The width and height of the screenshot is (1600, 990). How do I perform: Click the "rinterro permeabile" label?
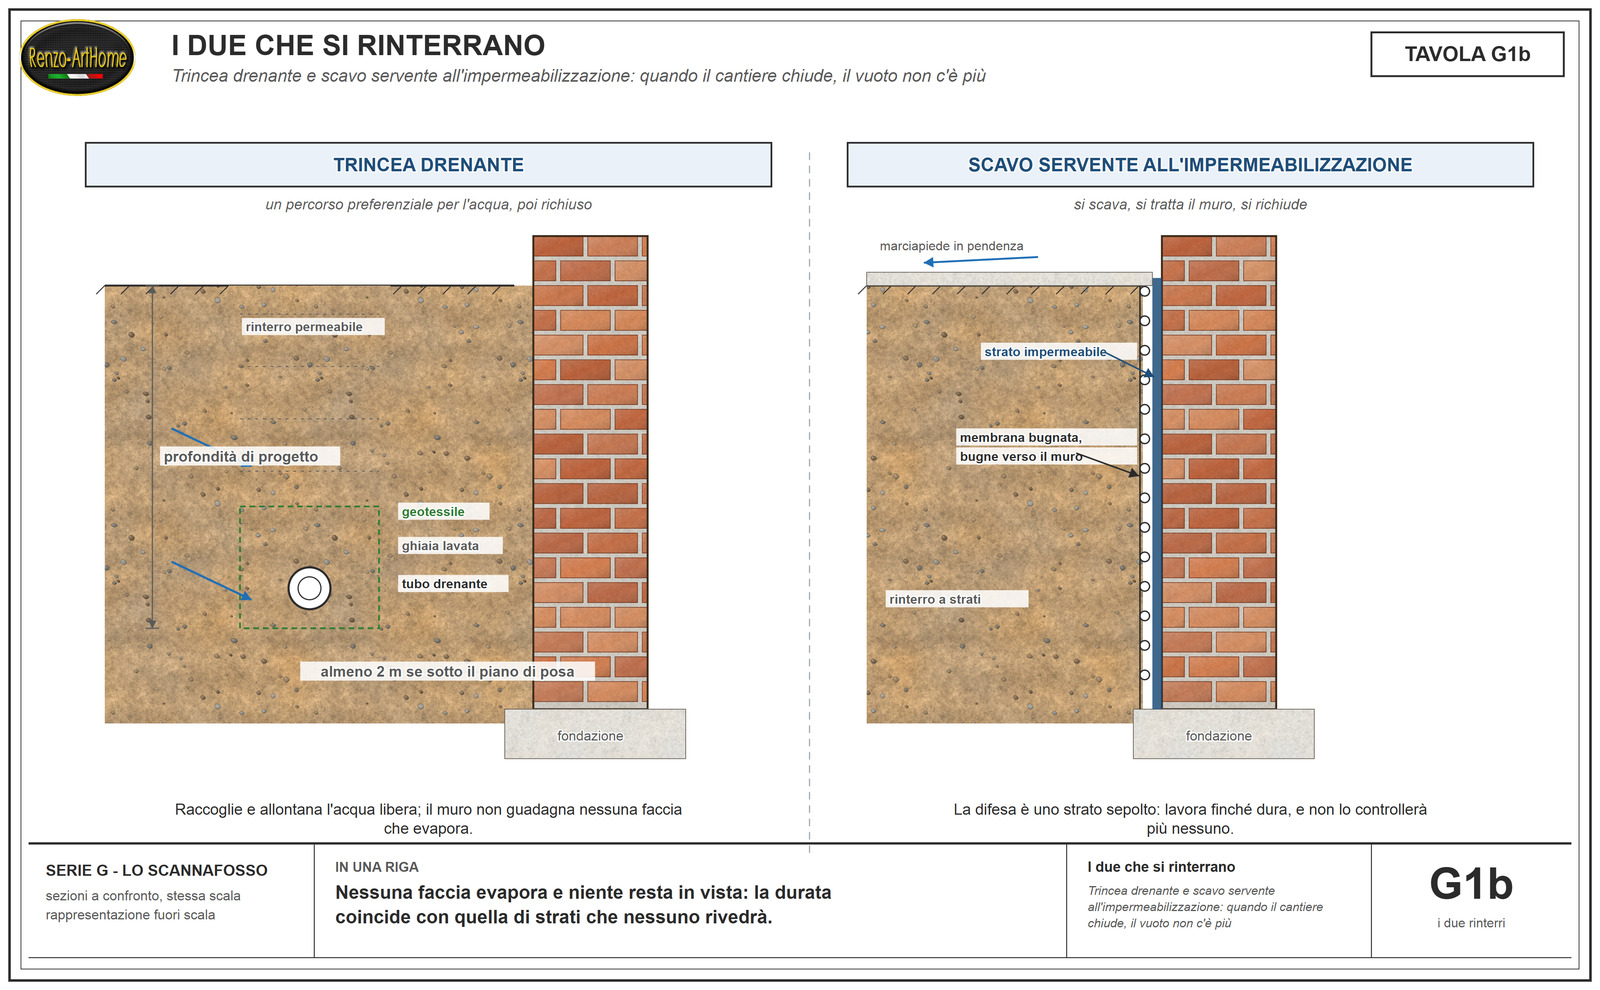[312, 327]
